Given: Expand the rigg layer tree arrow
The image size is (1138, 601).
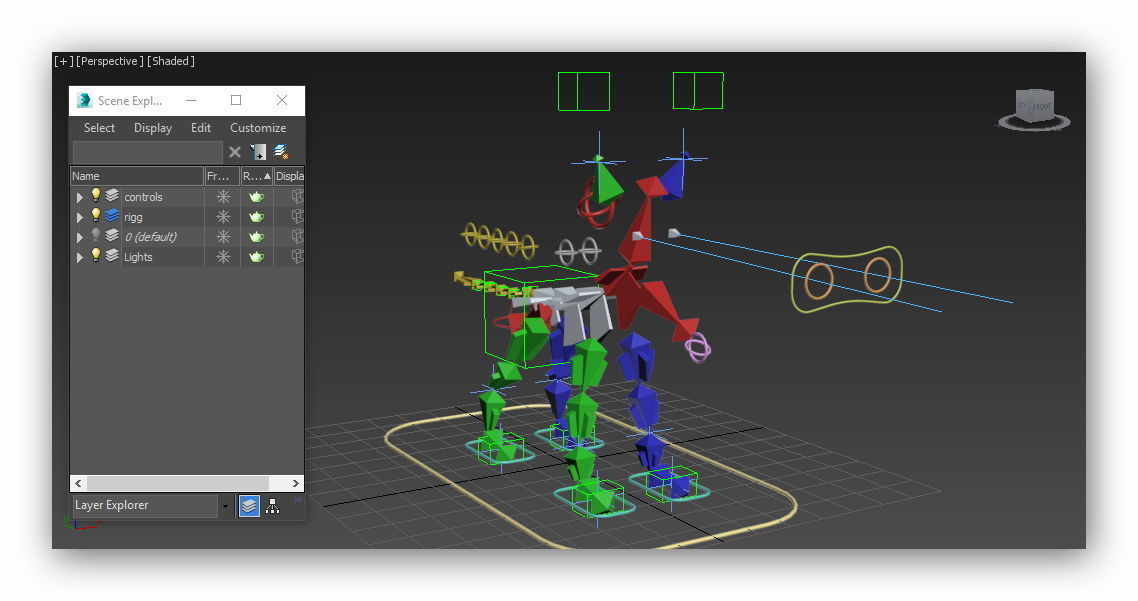Looking at the screenshot, I should click(80, 217).
